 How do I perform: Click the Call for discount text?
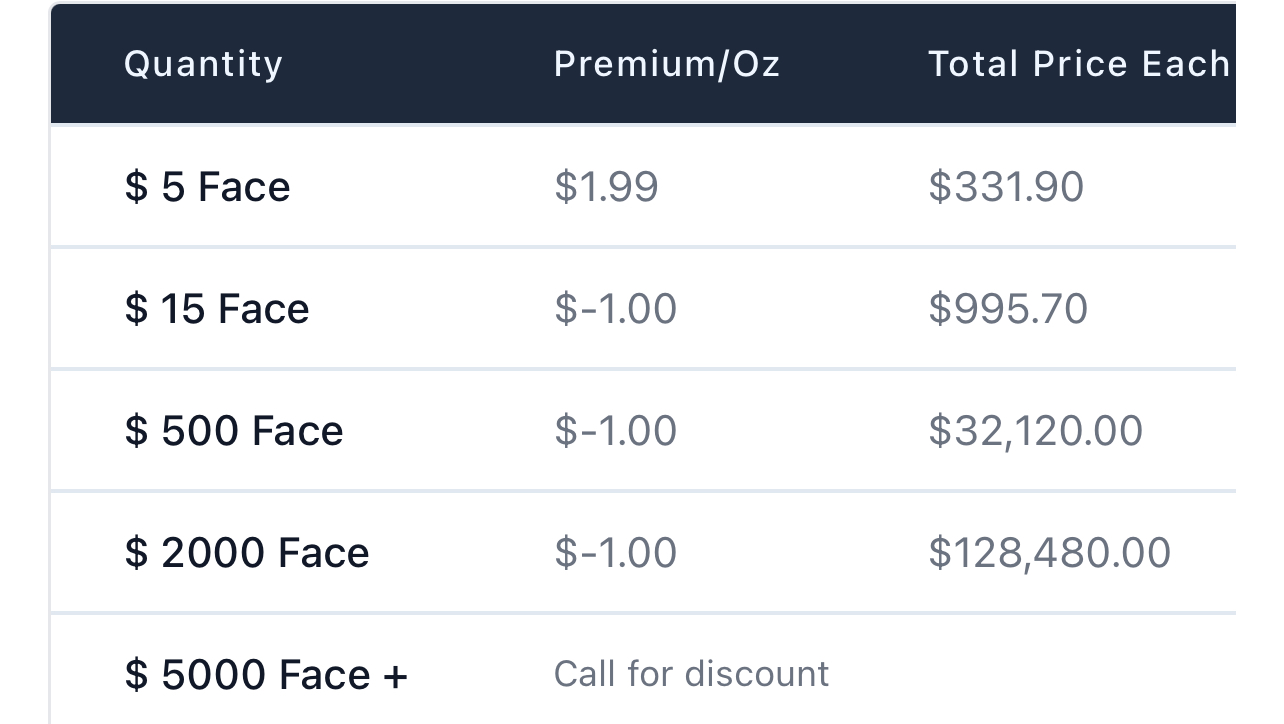click(x=691, y=674)
